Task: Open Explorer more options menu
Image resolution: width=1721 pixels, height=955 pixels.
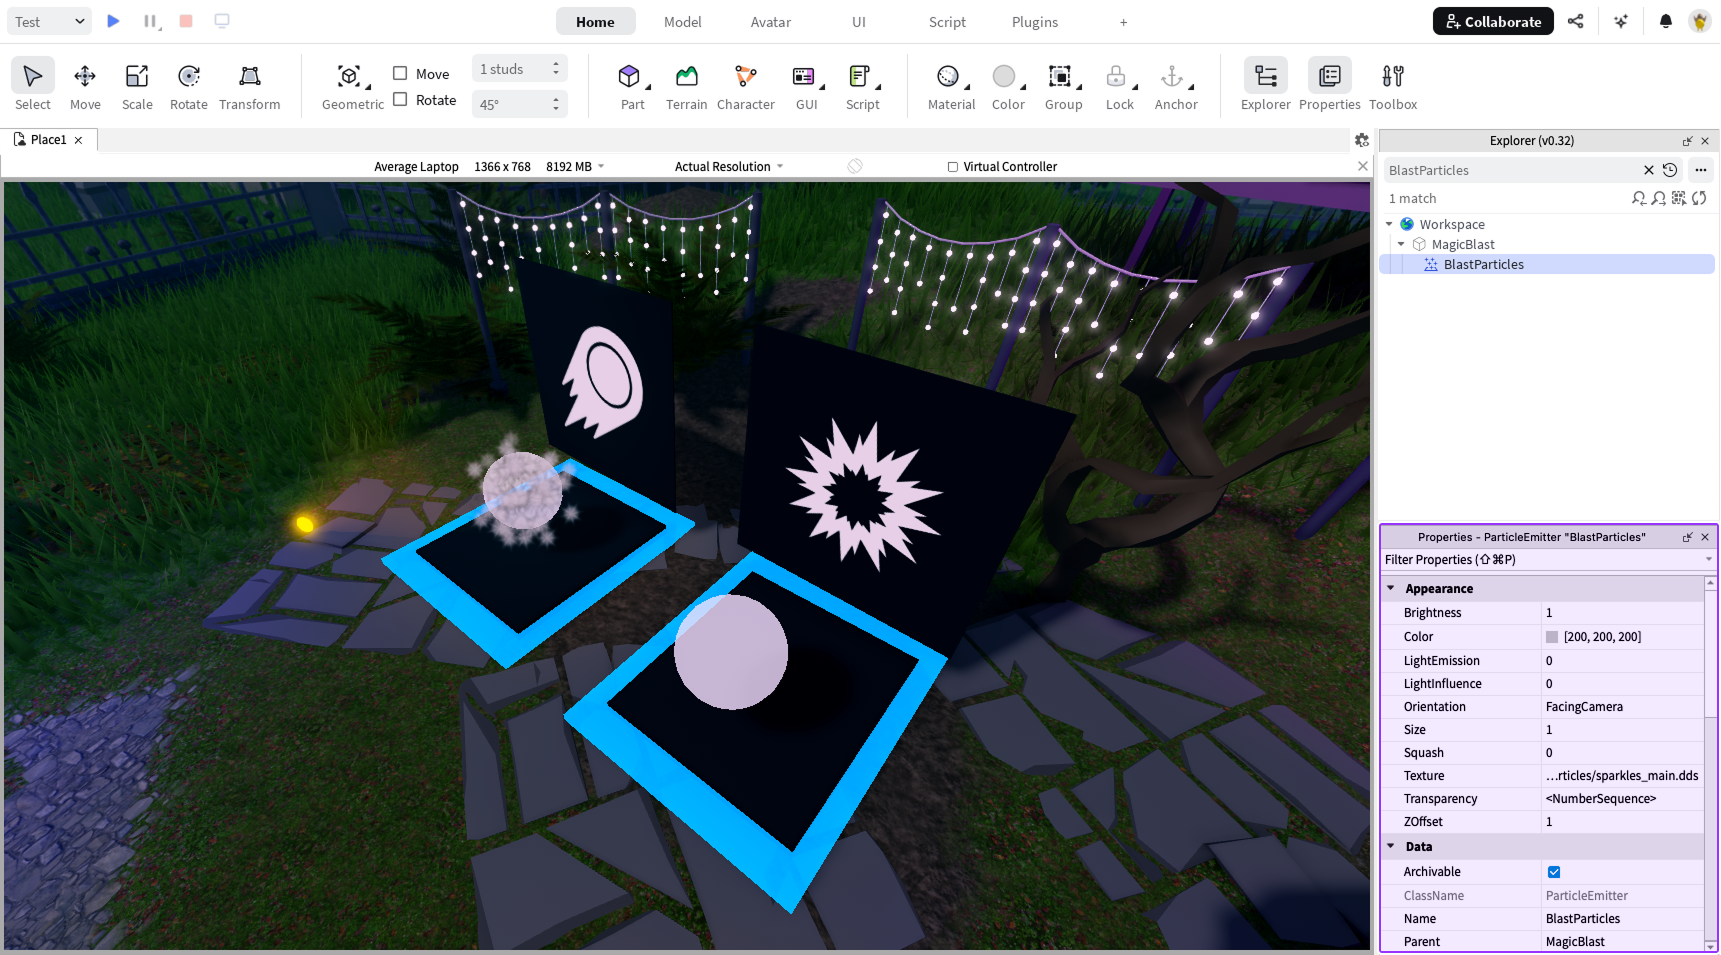Action: pyautogui.click(x=1701, y=170)
